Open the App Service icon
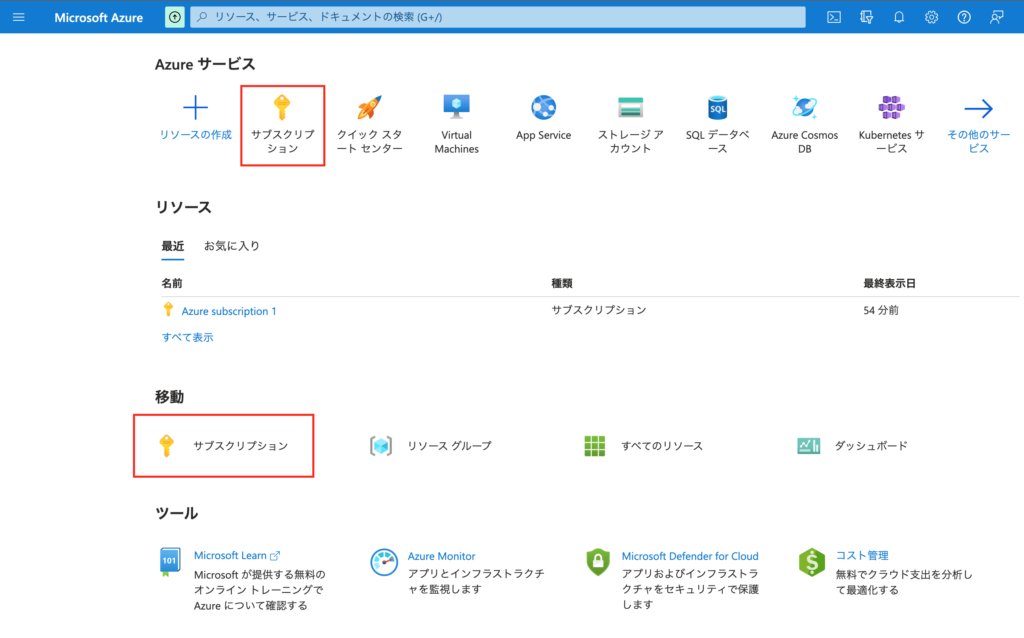This screenshot has width=1024, height=638. pos(543,110)
